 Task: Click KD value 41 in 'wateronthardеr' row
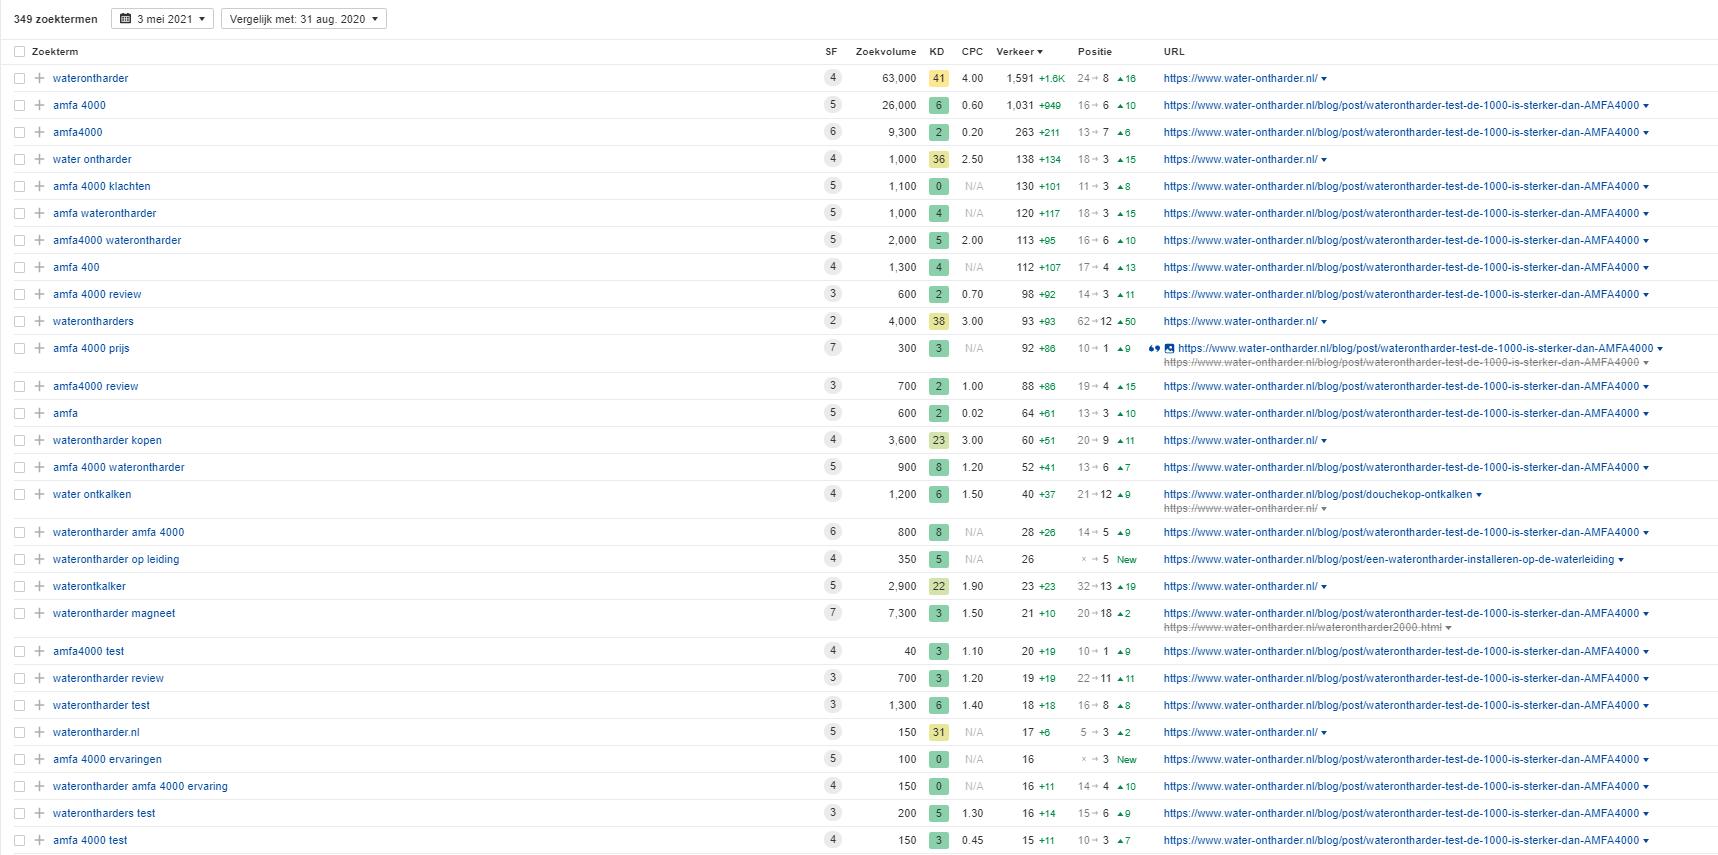tap(938, 78)
